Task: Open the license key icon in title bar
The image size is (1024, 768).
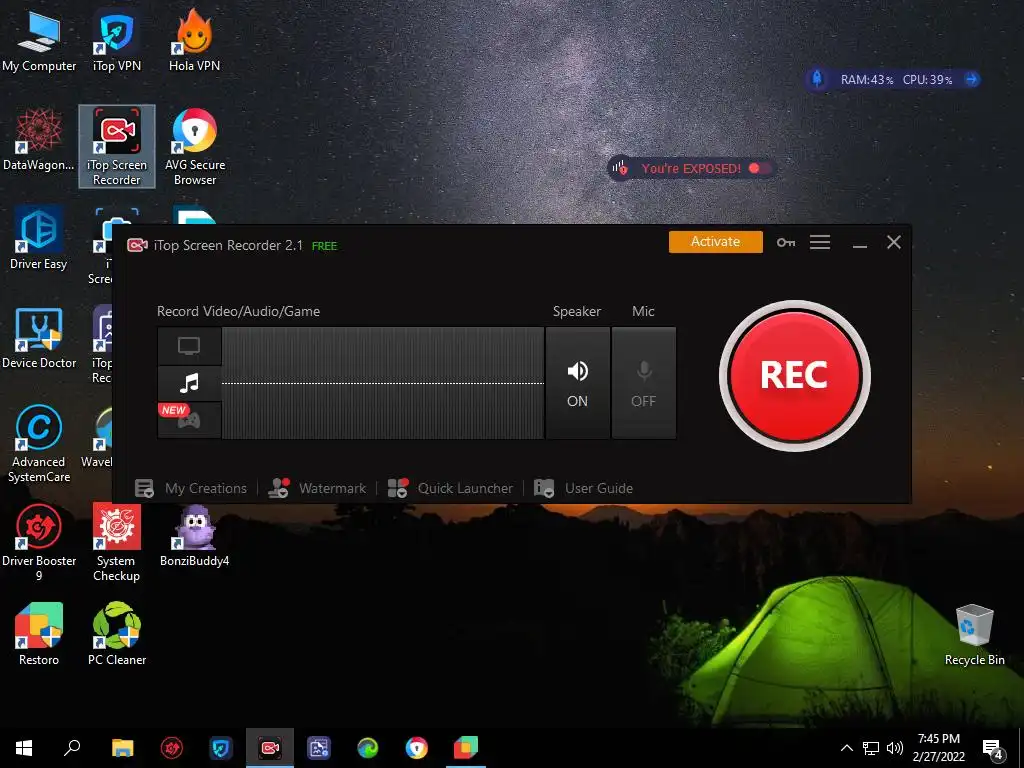Action: click(786, 242)
